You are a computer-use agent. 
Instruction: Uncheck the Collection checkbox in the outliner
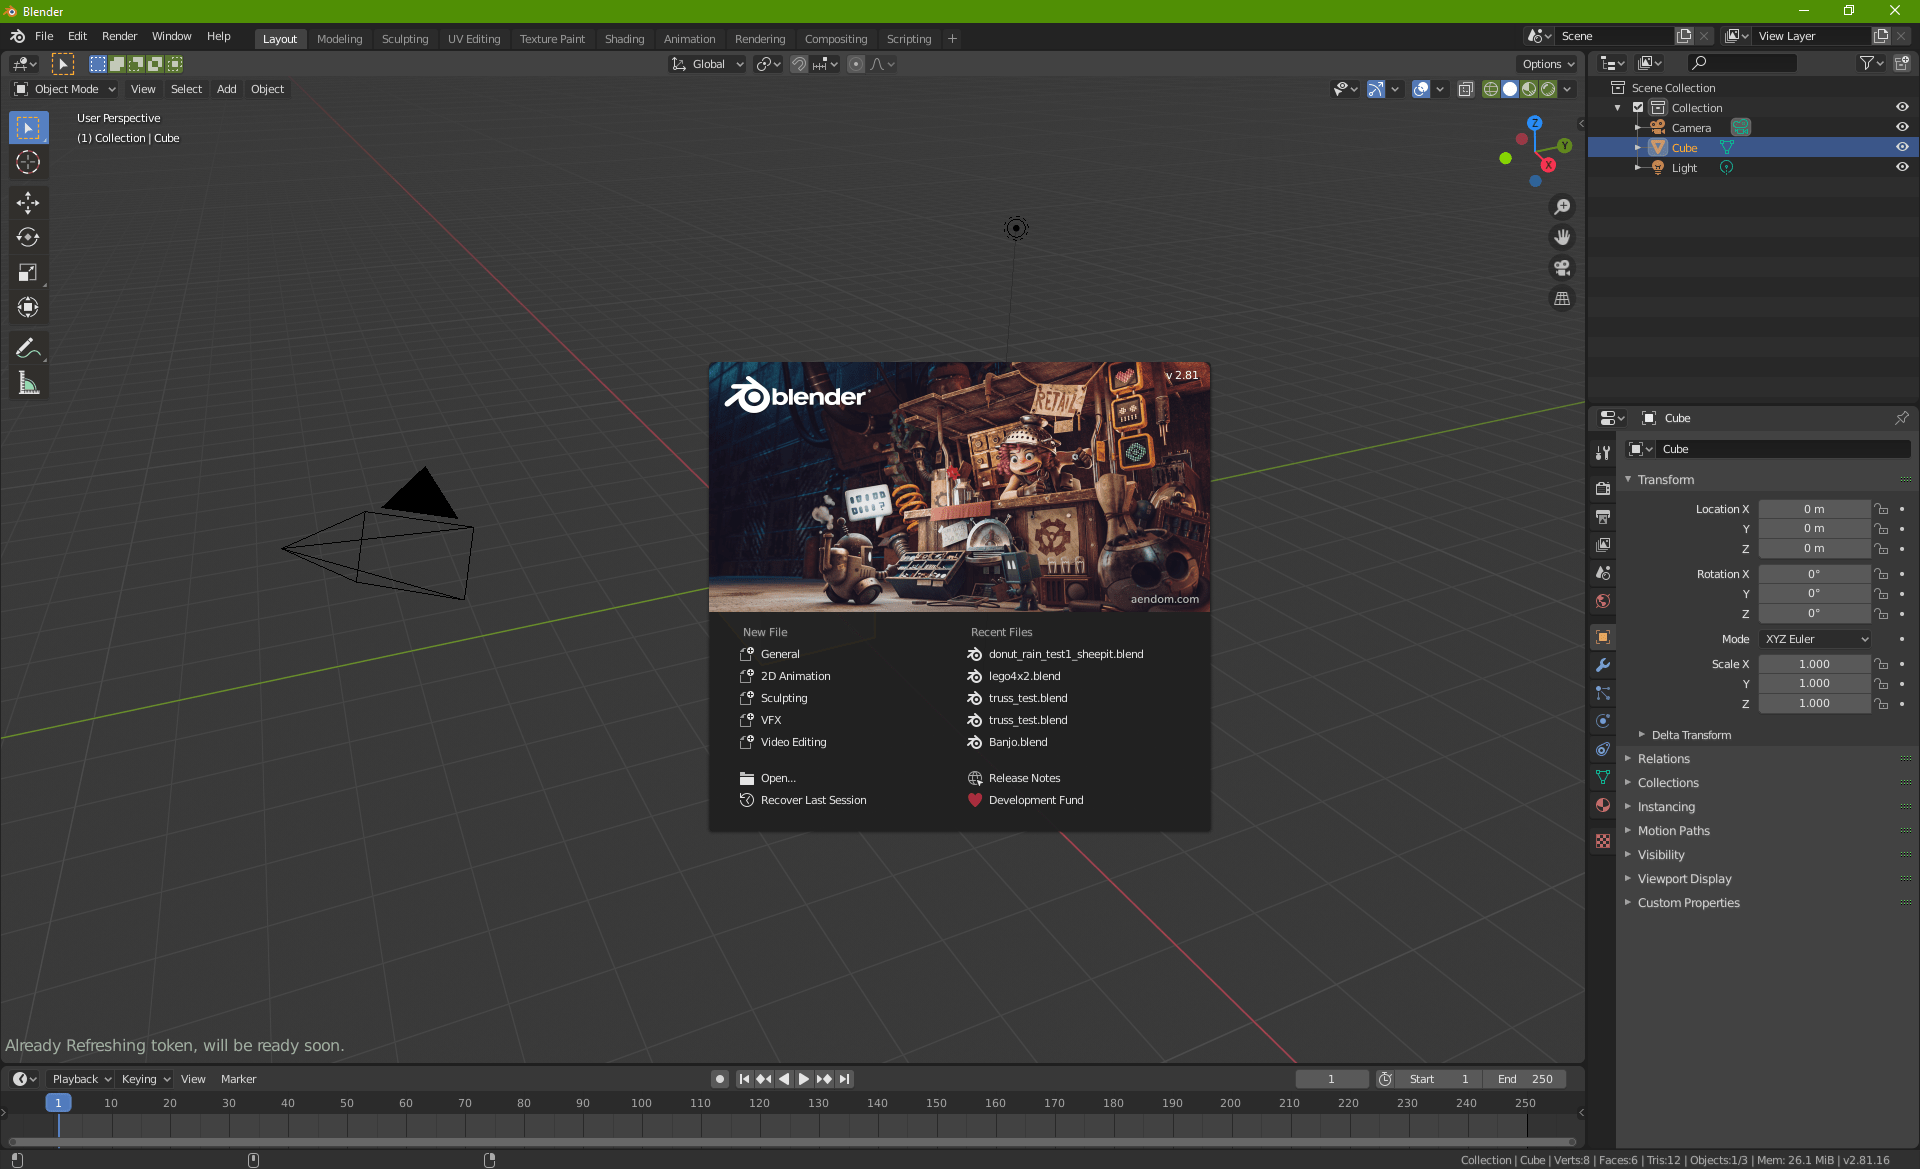point(1638,107)
